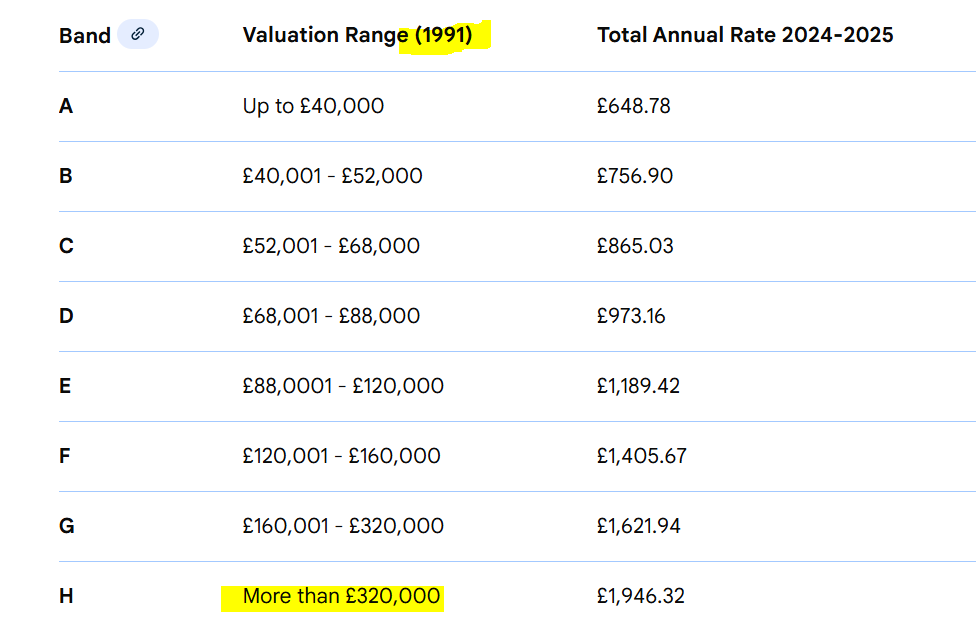The width and height of the screenshot is (976, 621).
Task: Click the Total Annual Rate 2024-2025 header
Action: 745,35
